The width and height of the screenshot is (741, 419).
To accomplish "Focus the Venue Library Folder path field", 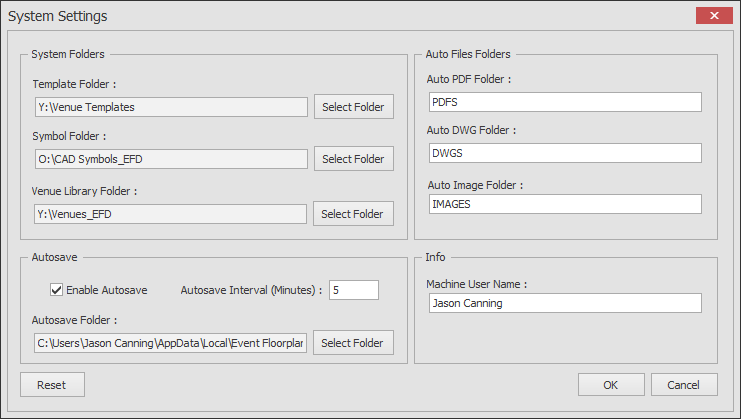I will coord(170,214).
